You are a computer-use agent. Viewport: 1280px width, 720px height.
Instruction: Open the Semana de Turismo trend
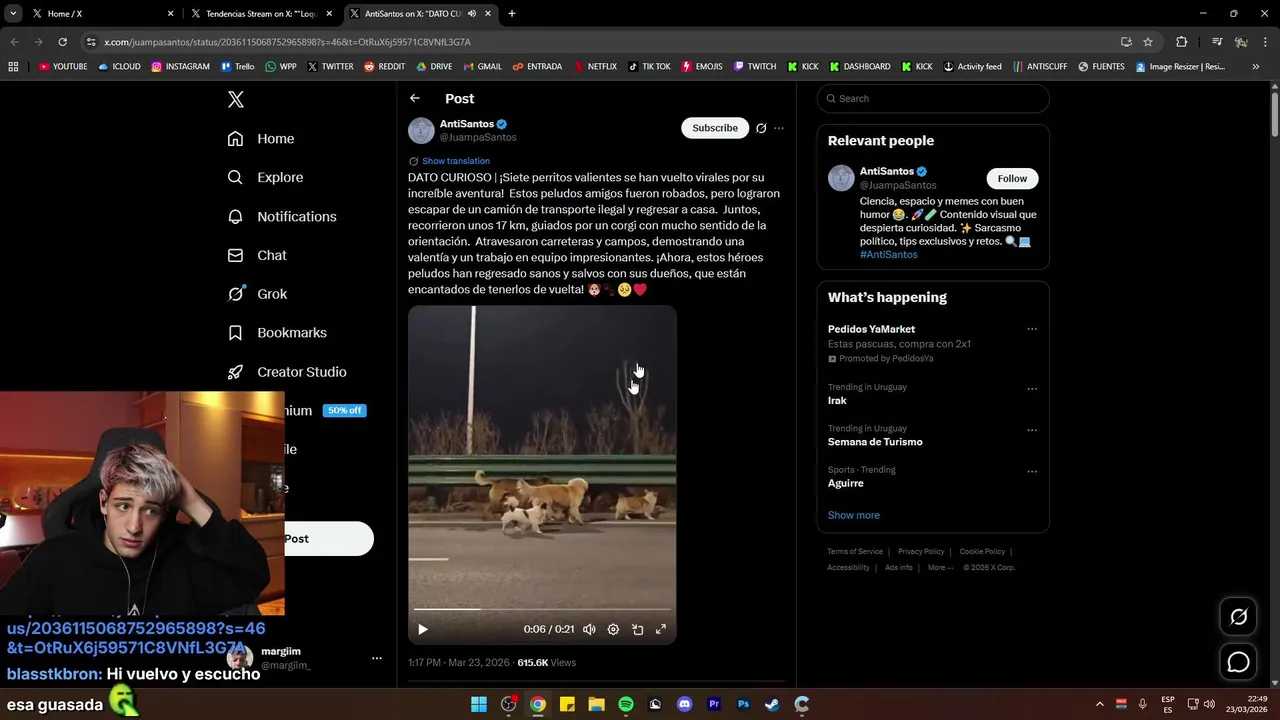click(x=875, y=442)
